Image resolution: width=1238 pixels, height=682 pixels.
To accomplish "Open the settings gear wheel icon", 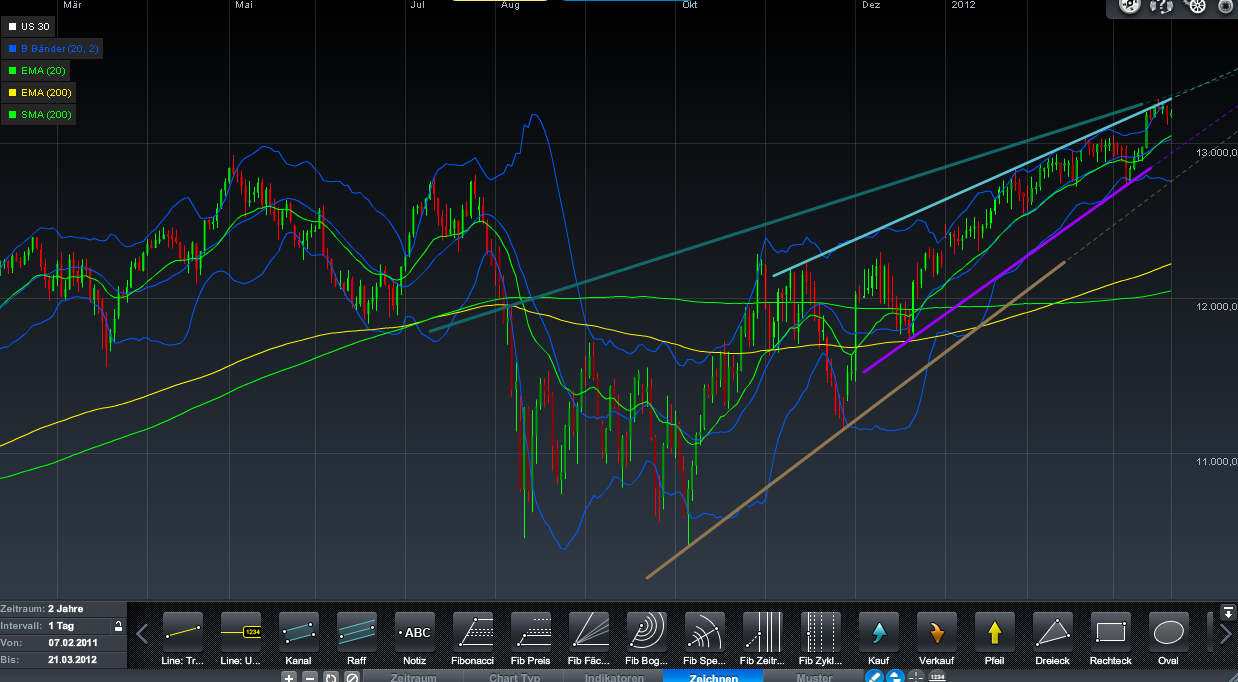I will (1194, 7).
